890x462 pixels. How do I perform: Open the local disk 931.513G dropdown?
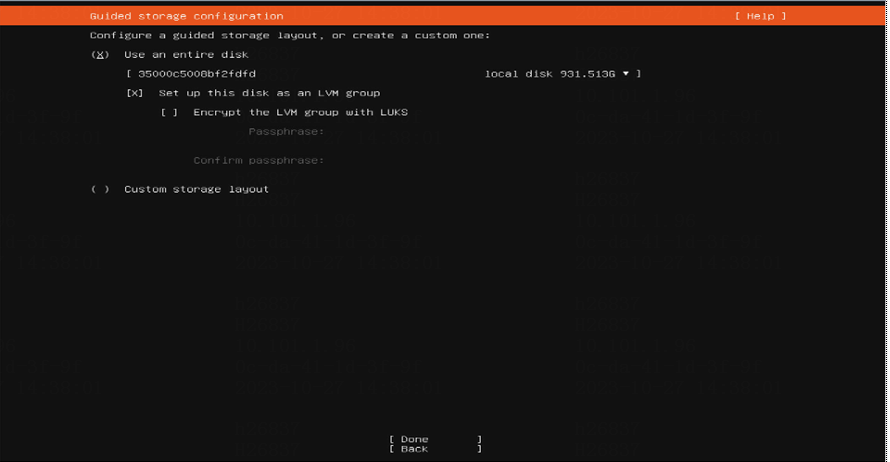click(384, 74)
